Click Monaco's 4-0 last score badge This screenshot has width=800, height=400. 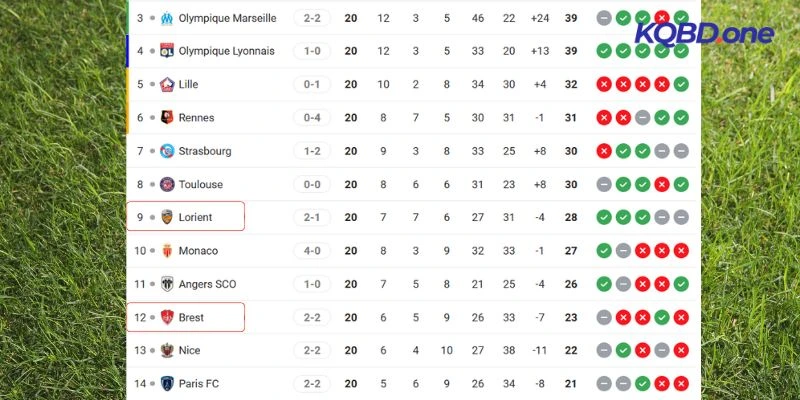pos(310,251)
